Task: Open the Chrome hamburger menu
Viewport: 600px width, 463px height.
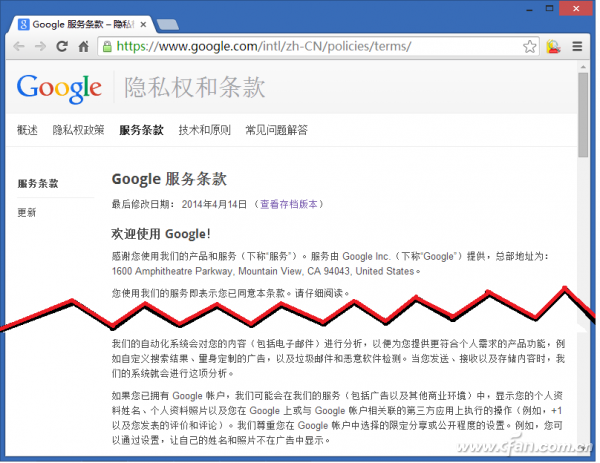Action: tap(577, 47)
